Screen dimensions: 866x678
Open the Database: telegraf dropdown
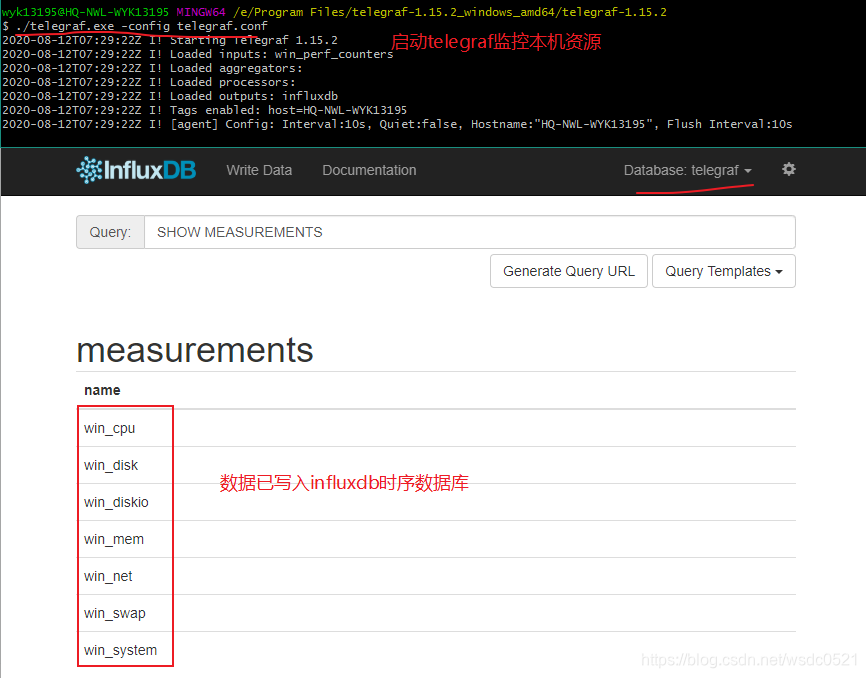pyautogui.click(x=688, y=170)
